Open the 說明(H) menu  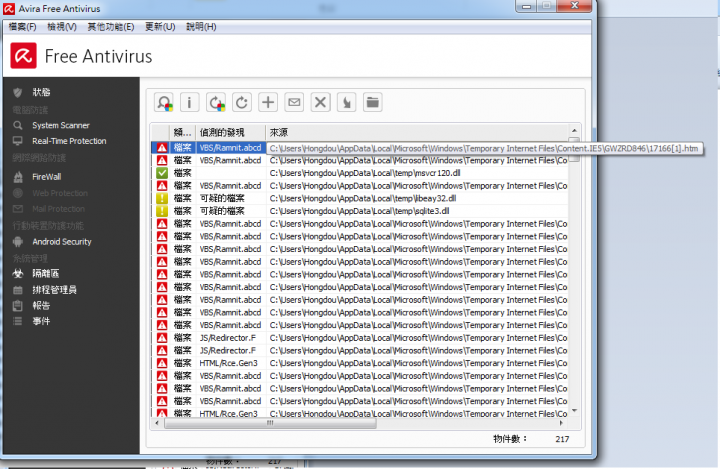tap(201, 27)
